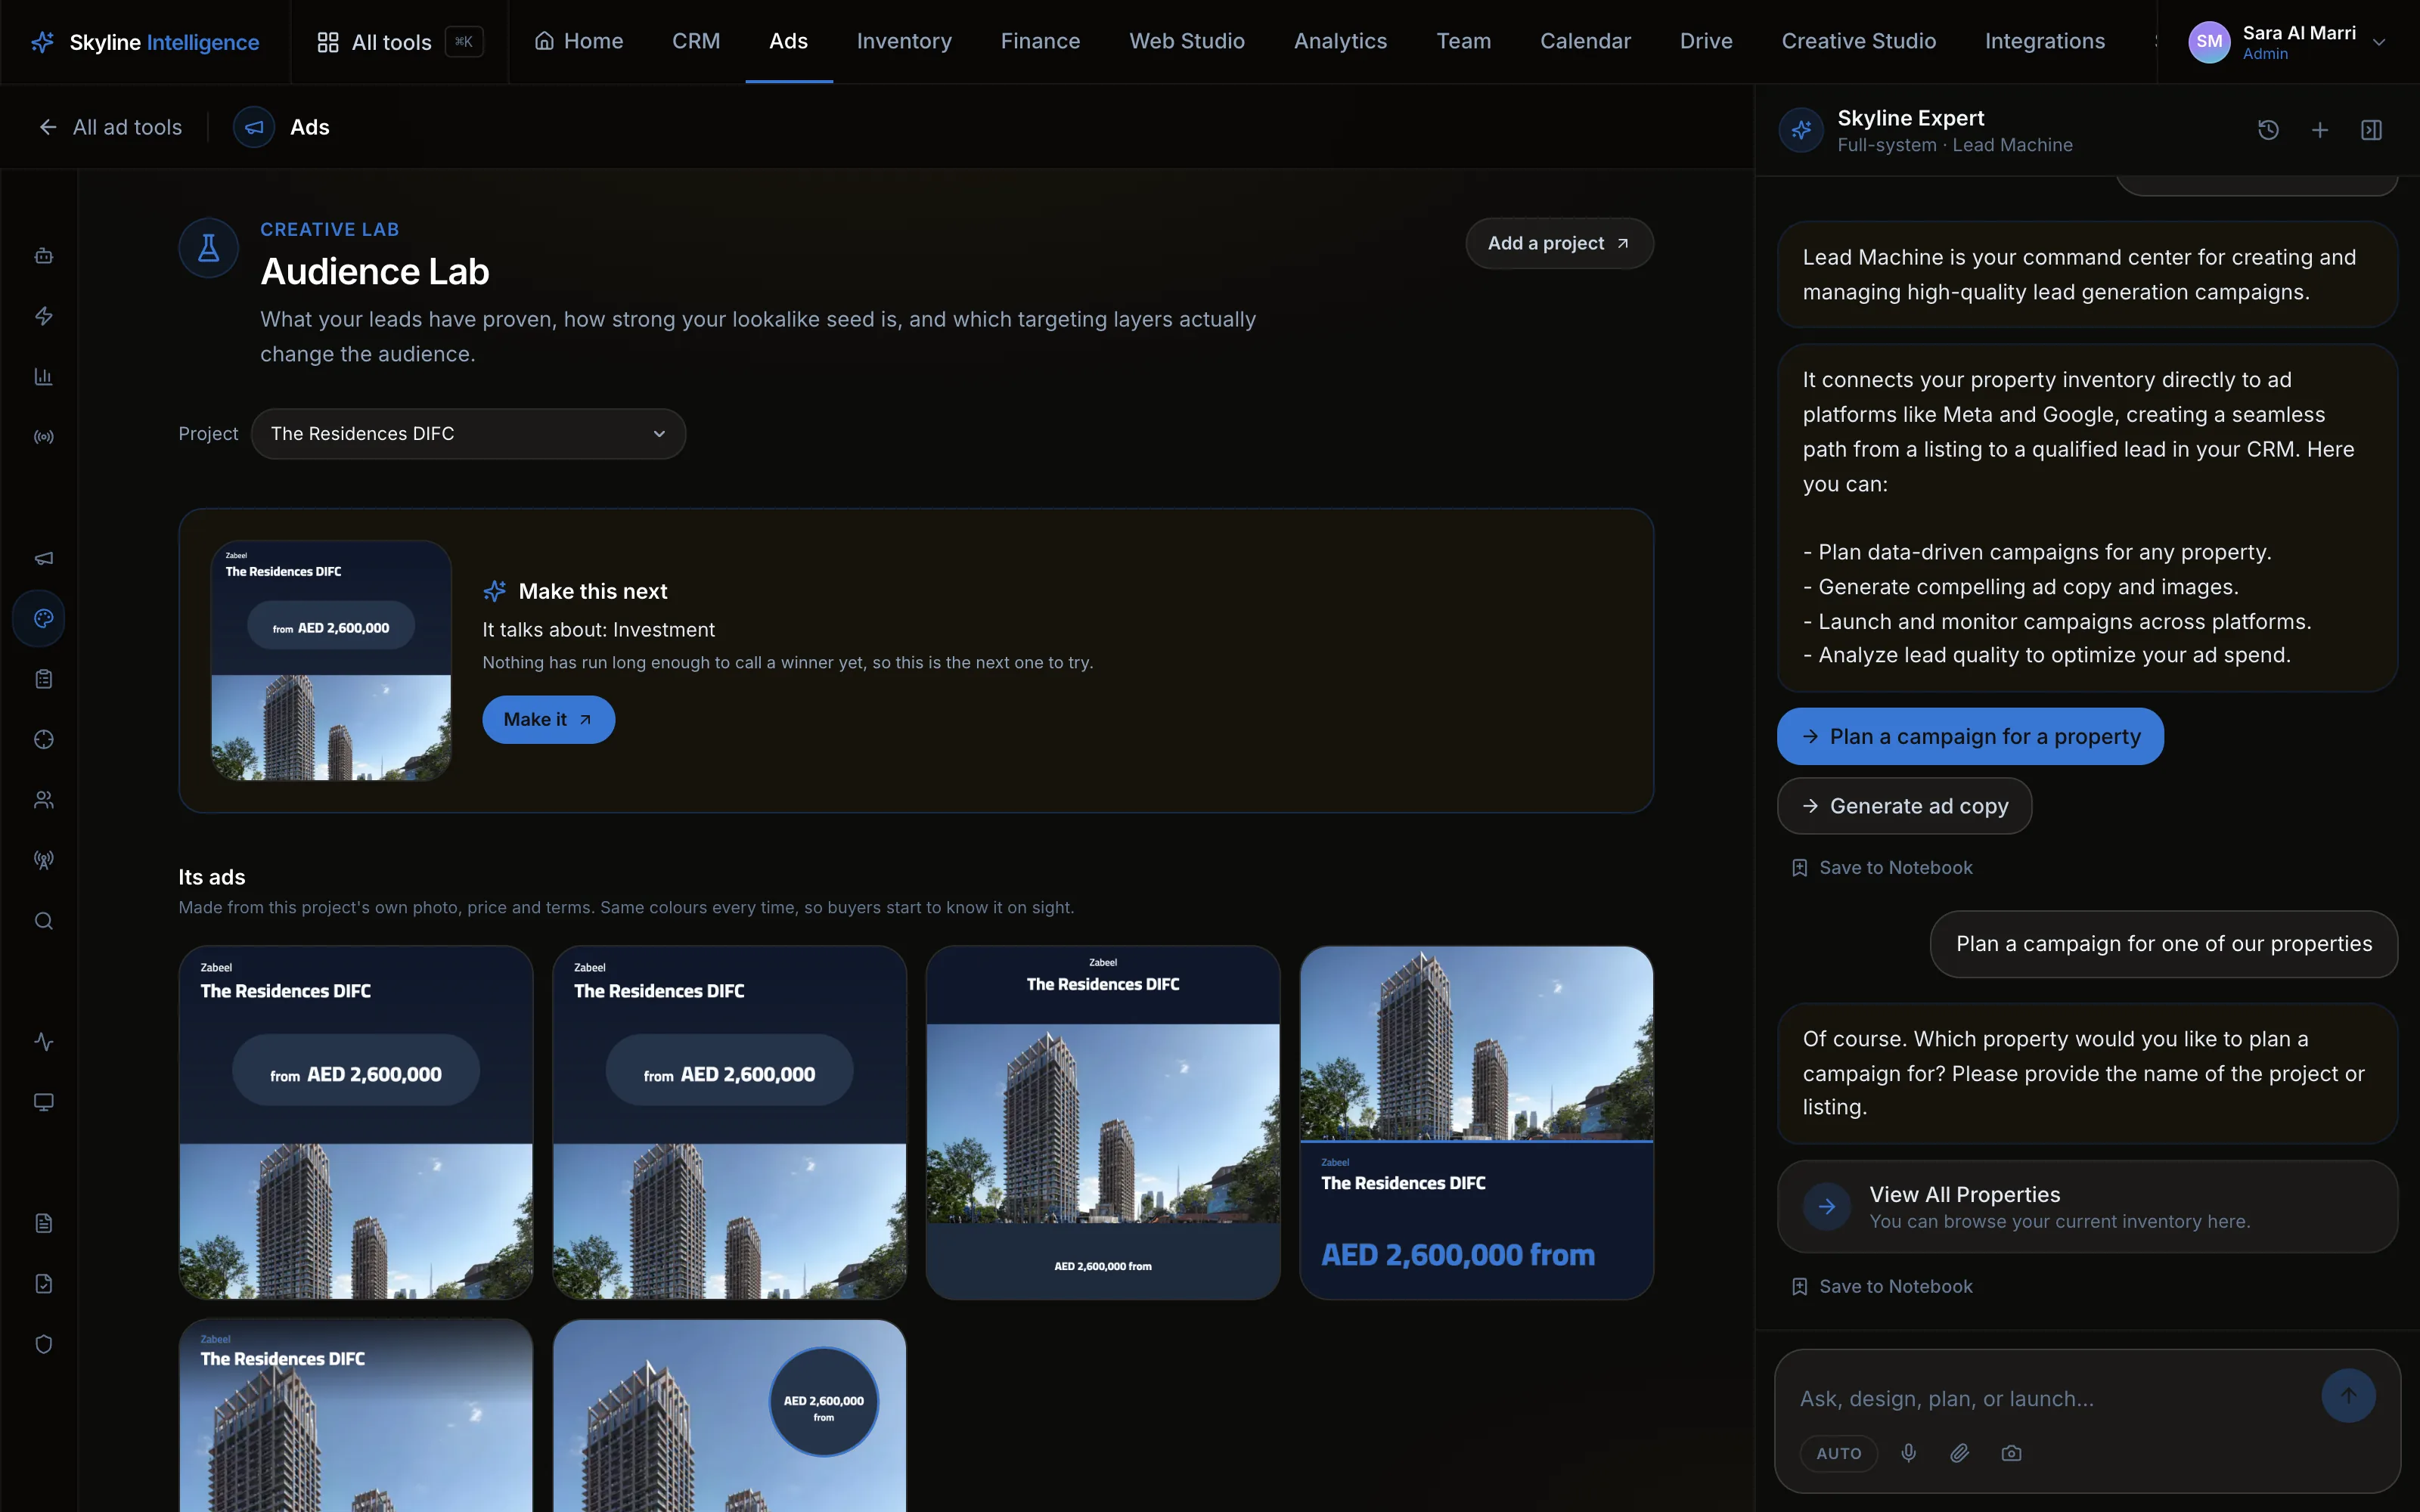Click Plan a campaign for a property
Image resolution: width=2420 pixels, height=1512 pixels.
pos(1970,736)
